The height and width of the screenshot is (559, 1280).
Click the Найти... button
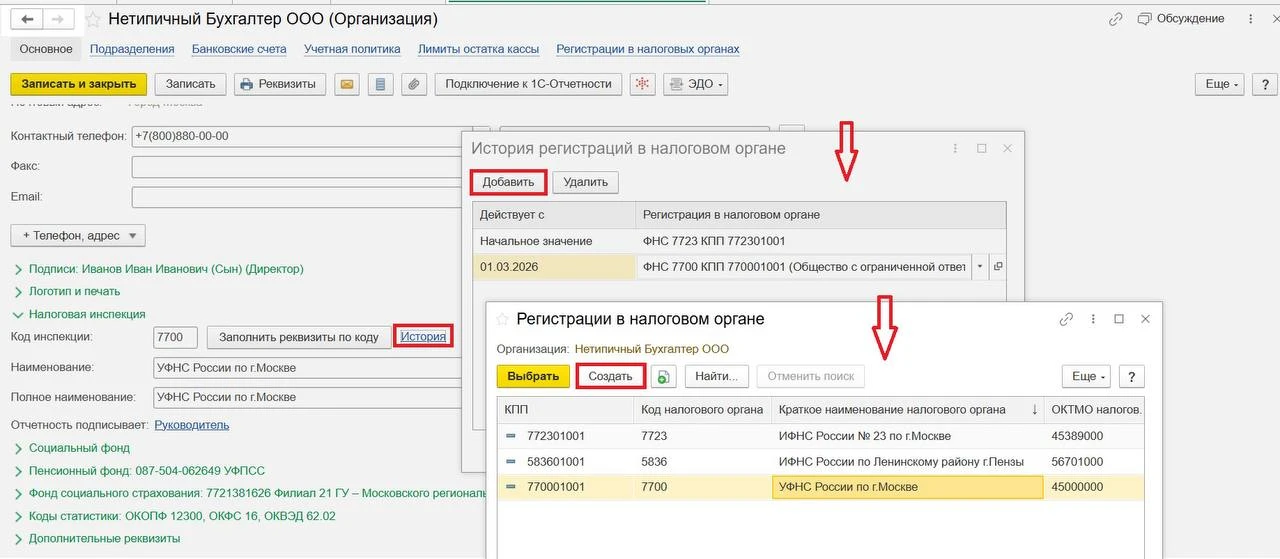click(x=716, y=376)
